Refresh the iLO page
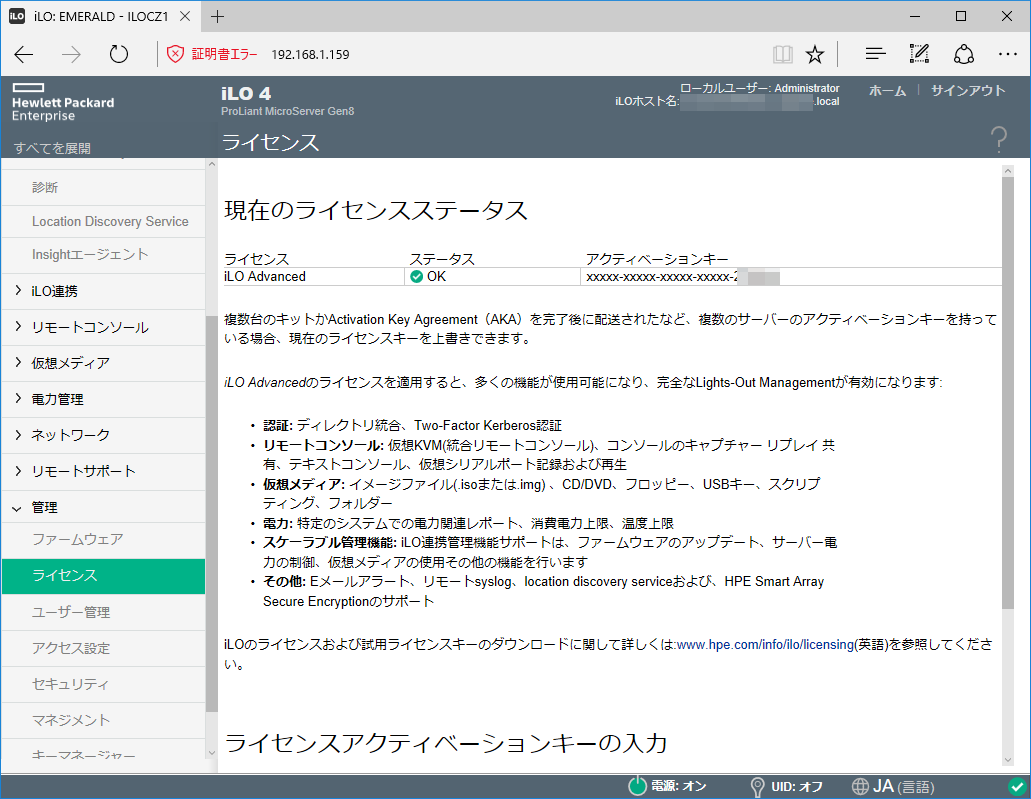Image resolution: width=1031 pixels, height=799 pixels. pyautogui.click(x=118, y=54)
